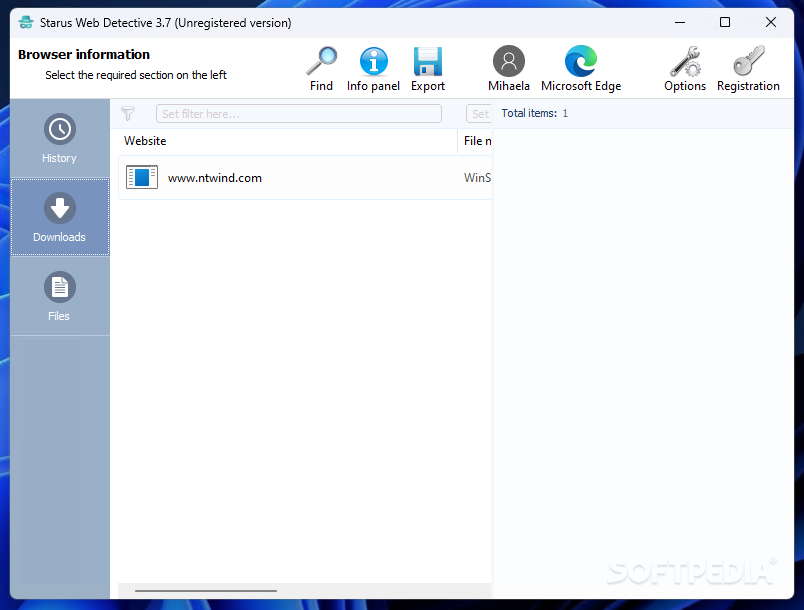
Task: Click the 'WinS' file name cell
Action: point(477,178)
